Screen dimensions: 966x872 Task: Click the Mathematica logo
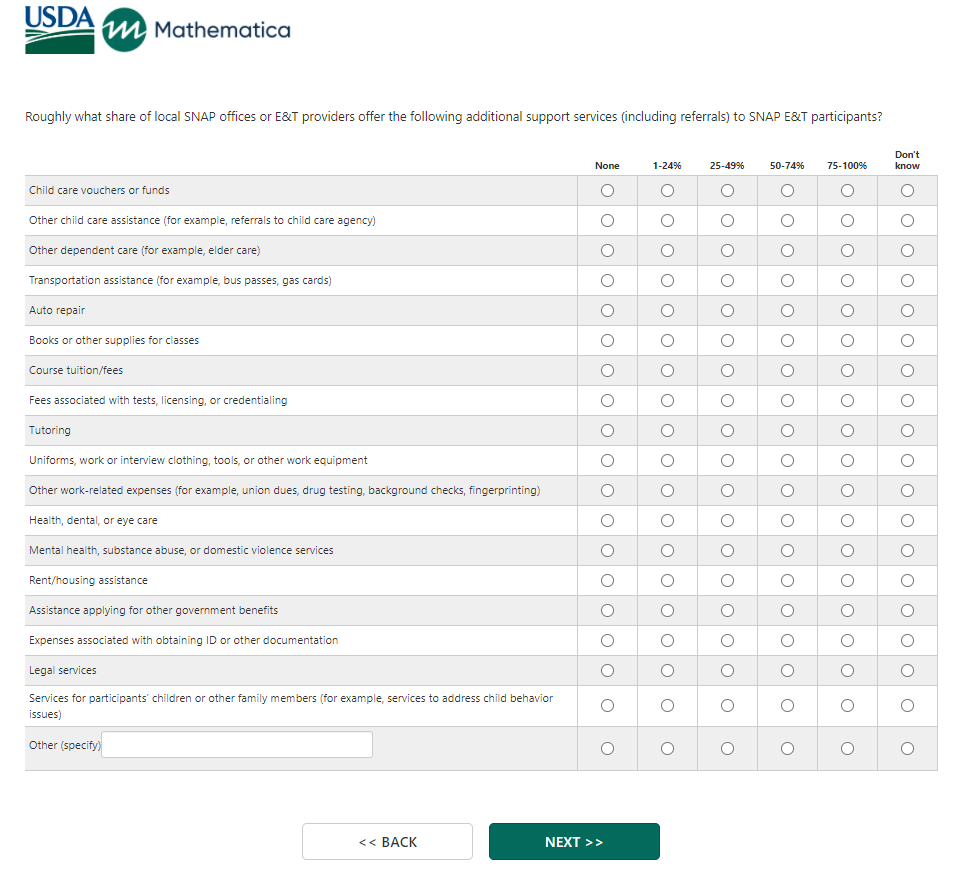196,30
